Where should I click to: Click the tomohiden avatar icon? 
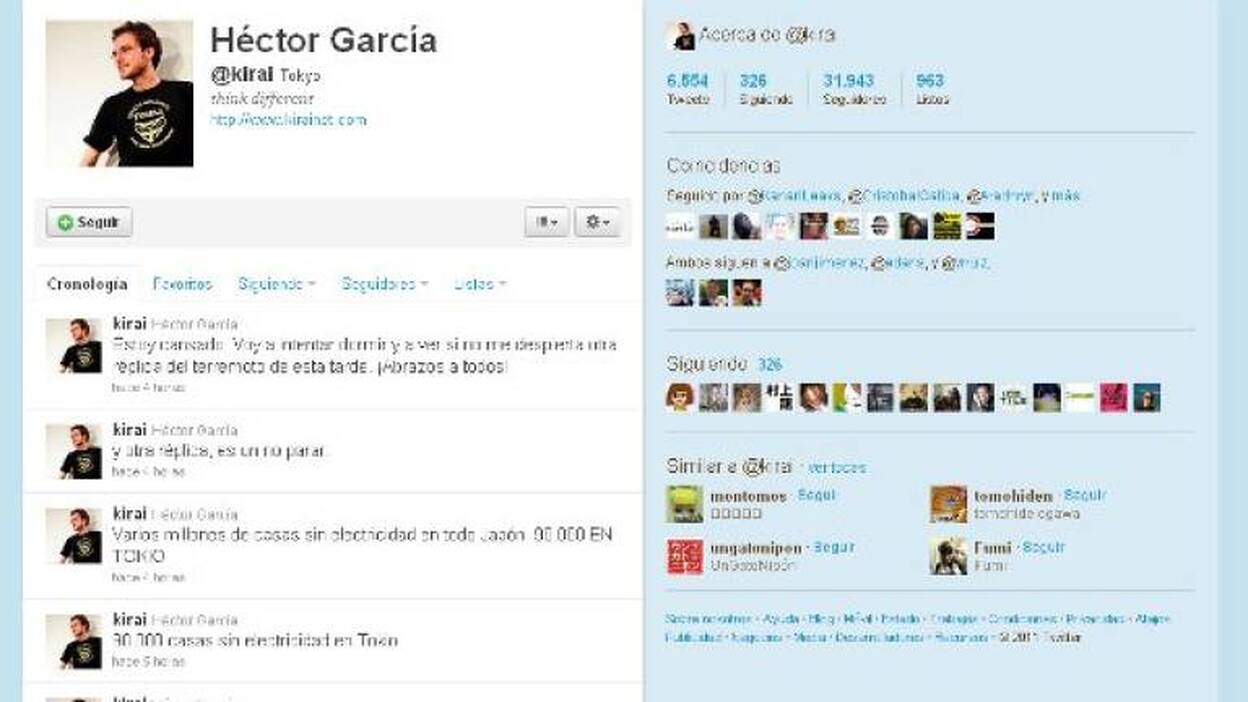pos(948,504)
